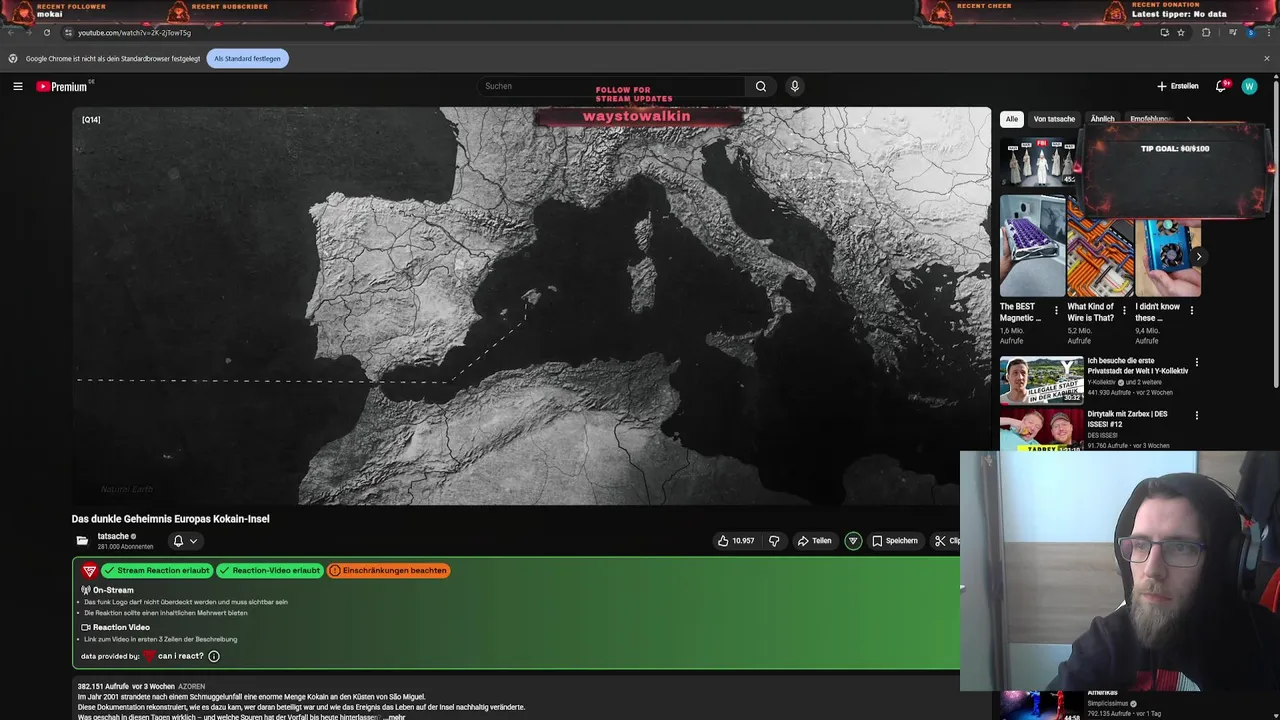This screenshot has width=1280, height=720.
Task: Share the video via Teilen
Action: point(814,541)
